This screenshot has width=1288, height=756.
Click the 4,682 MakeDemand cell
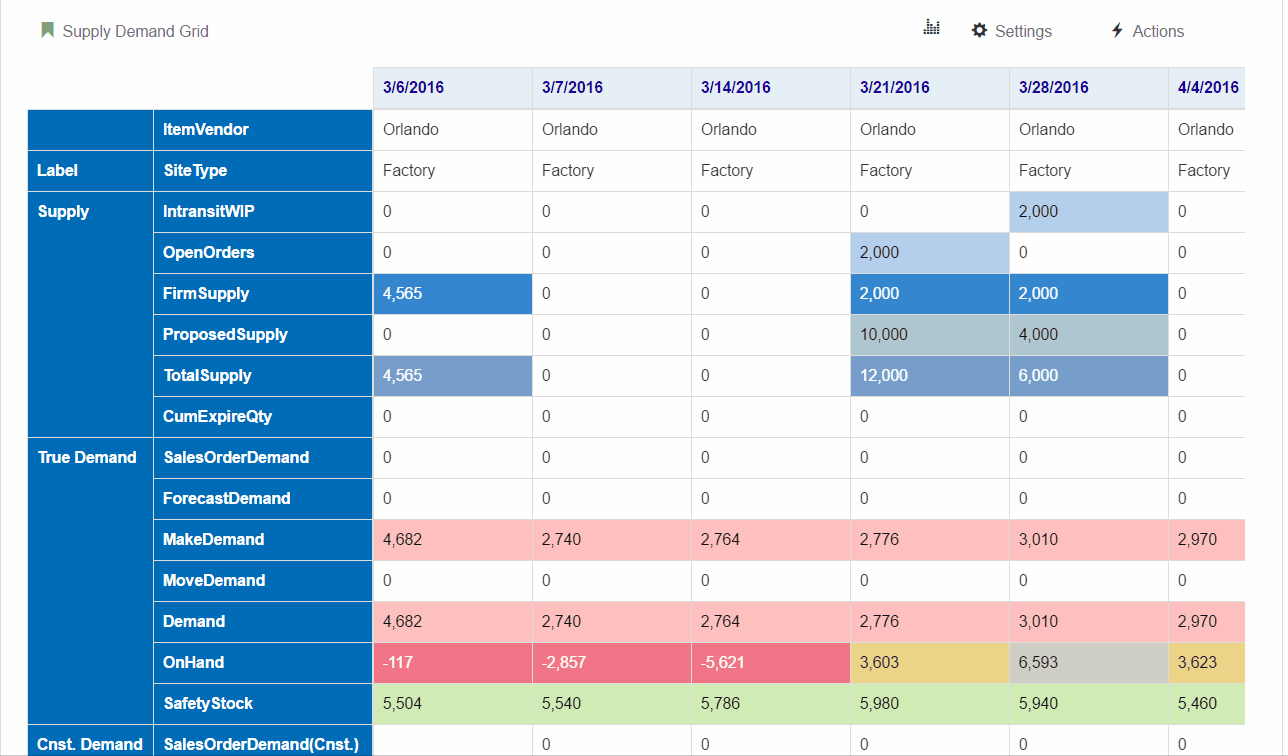point(452,540)
